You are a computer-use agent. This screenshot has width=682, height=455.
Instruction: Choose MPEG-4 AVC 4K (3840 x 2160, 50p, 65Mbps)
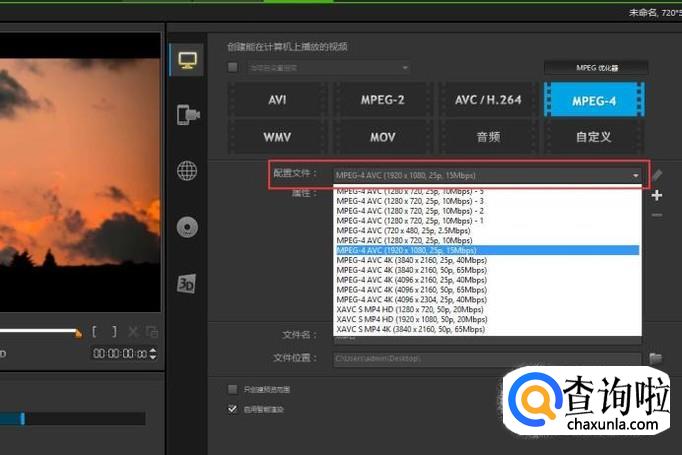pos(488,270)
